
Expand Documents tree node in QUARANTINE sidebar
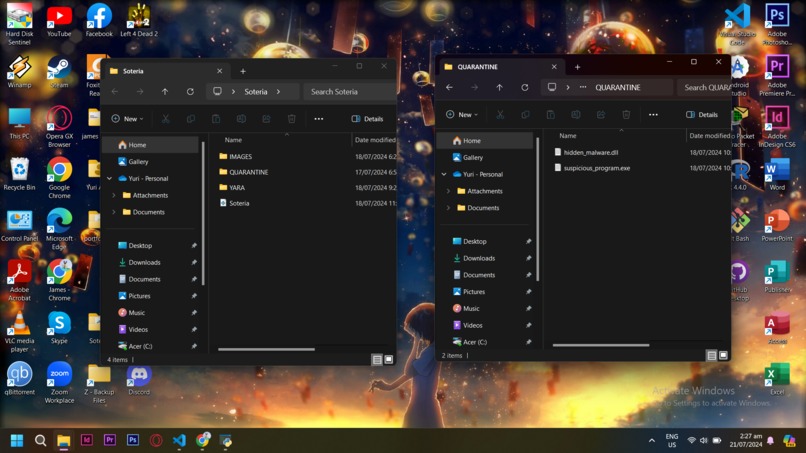[448, 208]
